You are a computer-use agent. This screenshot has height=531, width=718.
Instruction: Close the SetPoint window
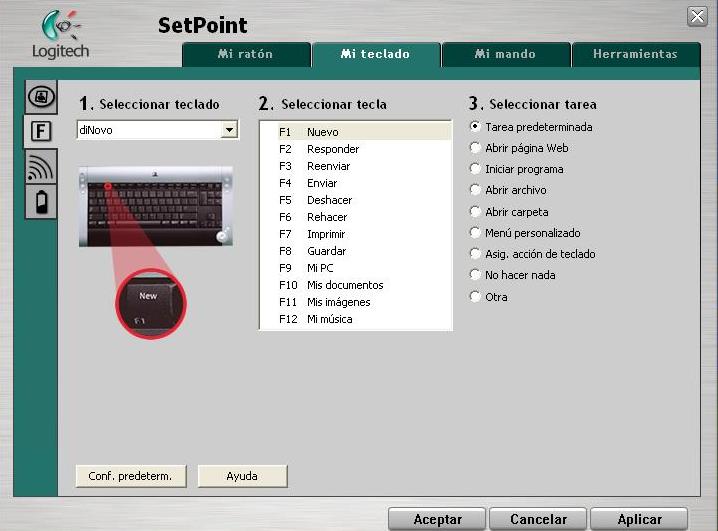click(697, 16)
